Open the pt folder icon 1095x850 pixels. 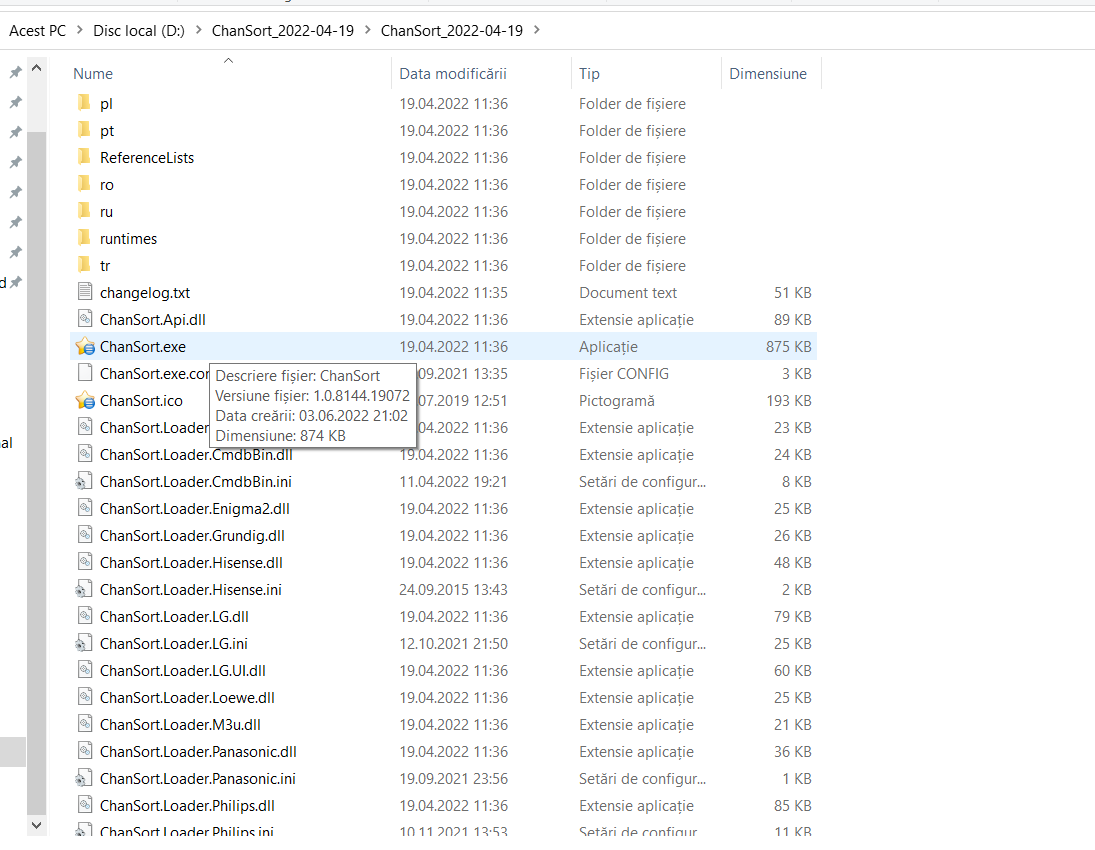coord(84,131)
